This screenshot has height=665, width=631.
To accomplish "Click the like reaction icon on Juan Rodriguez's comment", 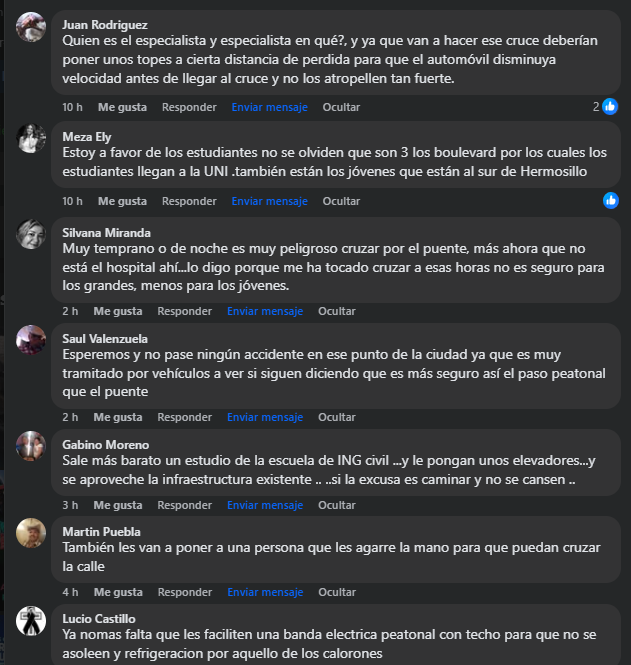I will tap(610, 107).
